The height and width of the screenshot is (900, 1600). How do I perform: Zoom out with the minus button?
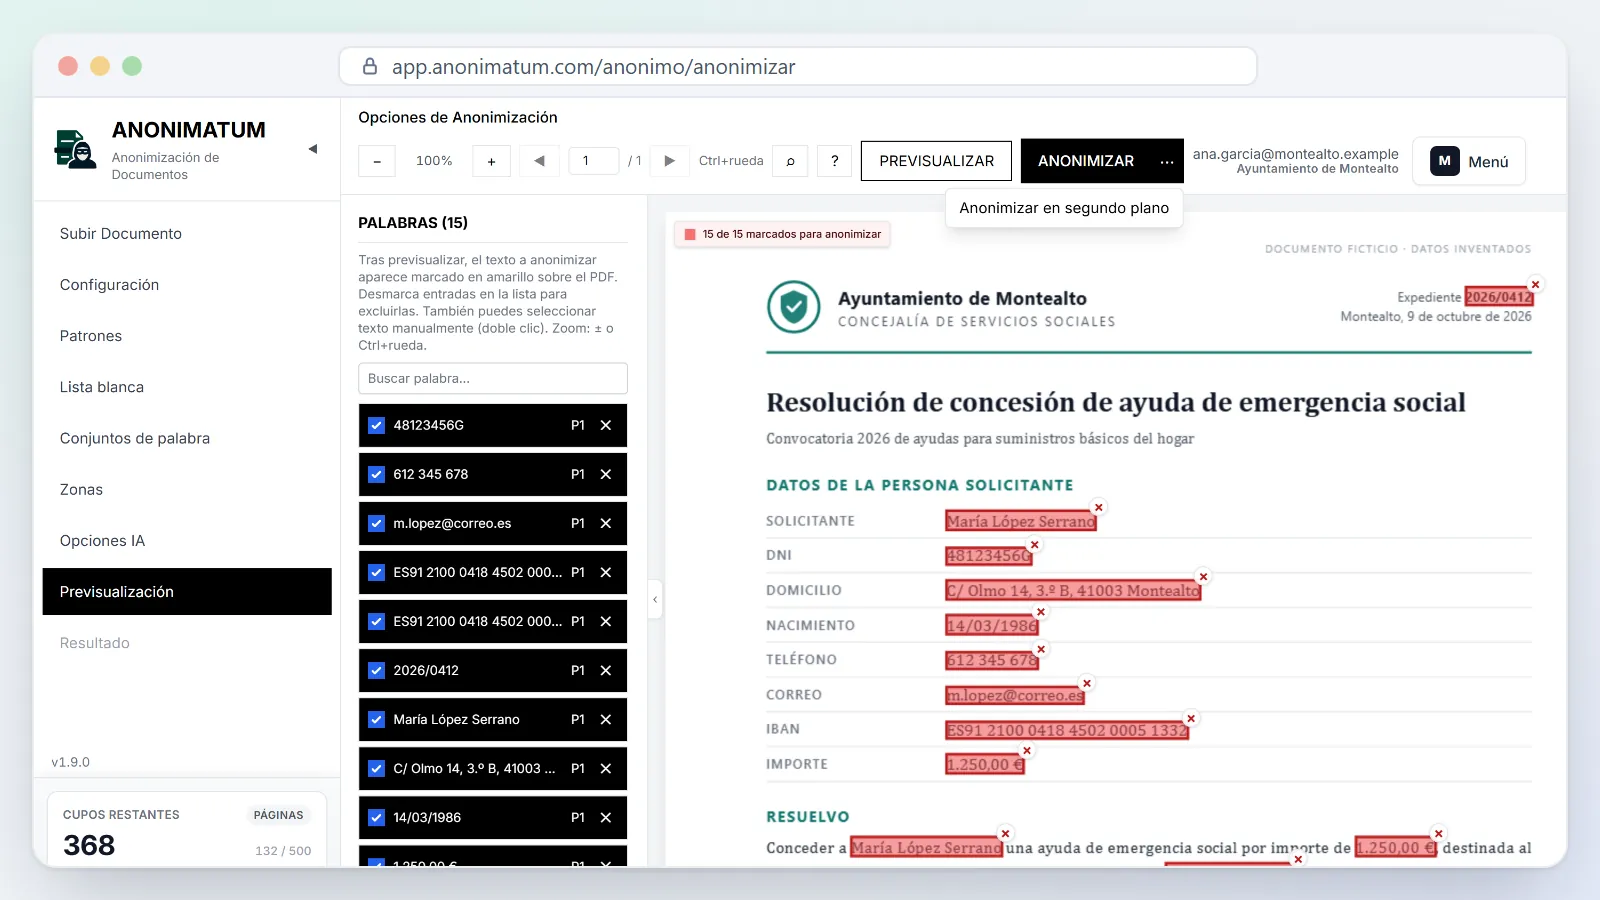pos(377,161)
